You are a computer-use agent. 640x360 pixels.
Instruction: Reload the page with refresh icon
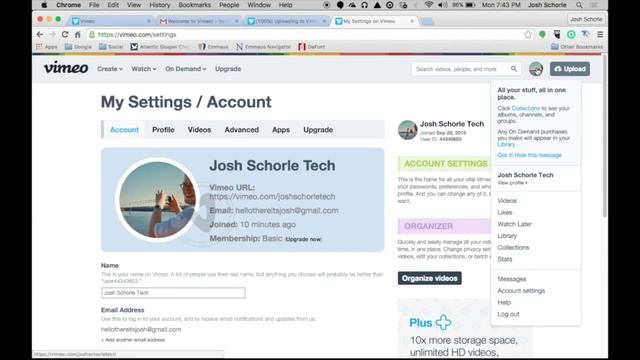pos(65,35)
